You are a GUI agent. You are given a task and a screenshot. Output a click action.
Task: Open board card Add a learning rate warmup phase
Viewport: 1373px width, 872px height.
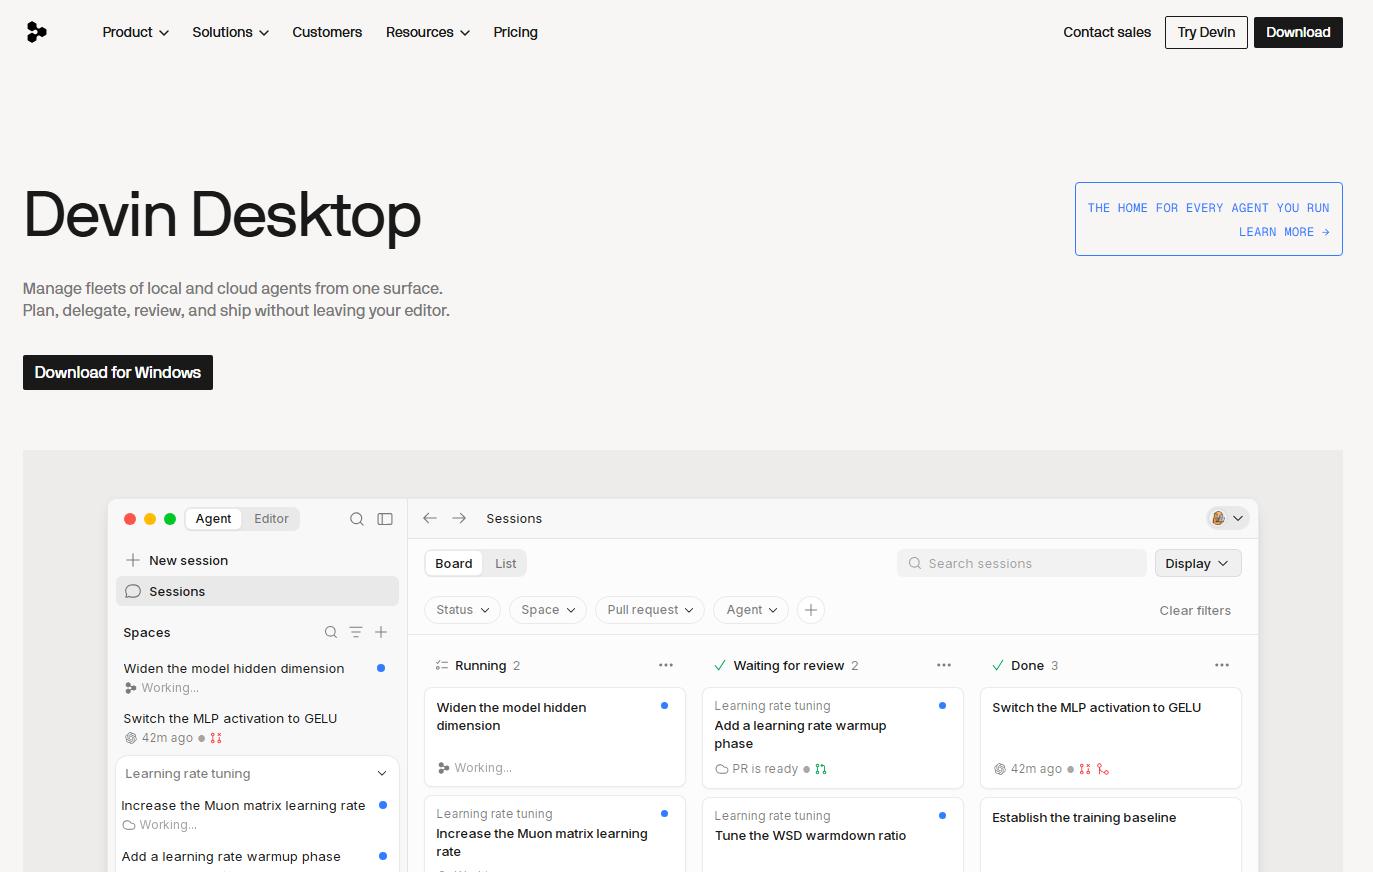click(x=833, y=737)
